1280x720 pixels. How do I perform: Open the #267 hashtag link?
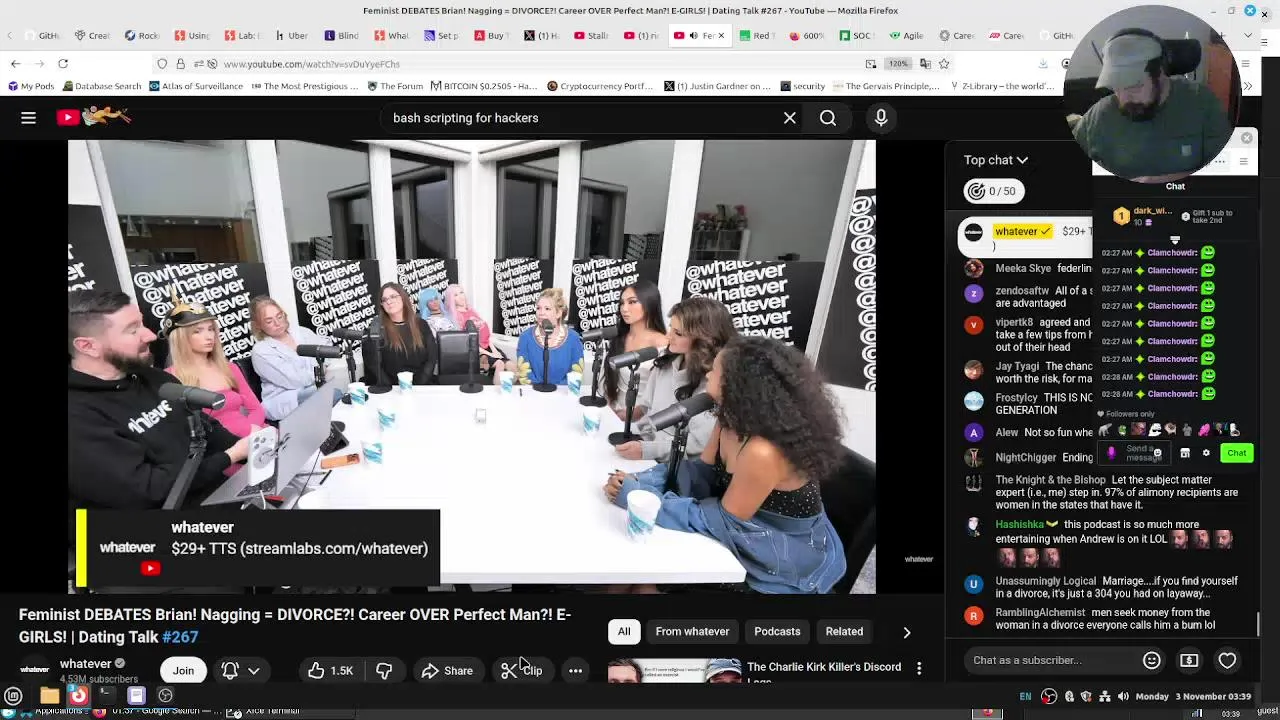180,637
